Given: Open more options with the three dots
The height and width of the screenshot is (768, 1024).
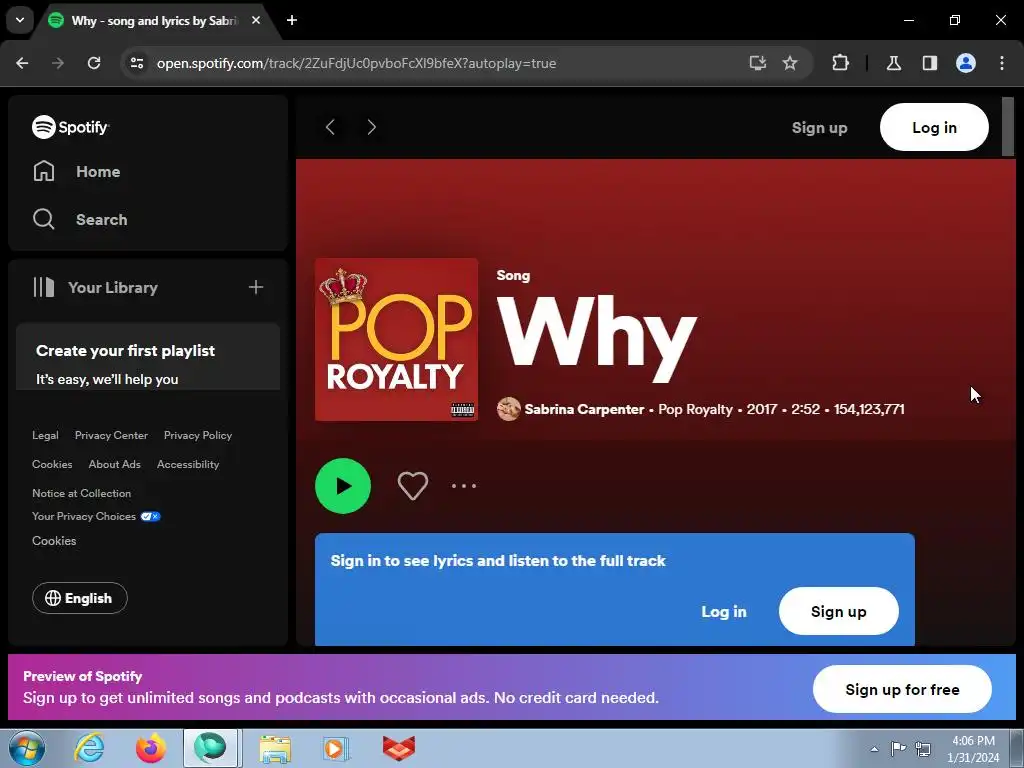Looking at the screenshot, I should click(x=464, y=486).
